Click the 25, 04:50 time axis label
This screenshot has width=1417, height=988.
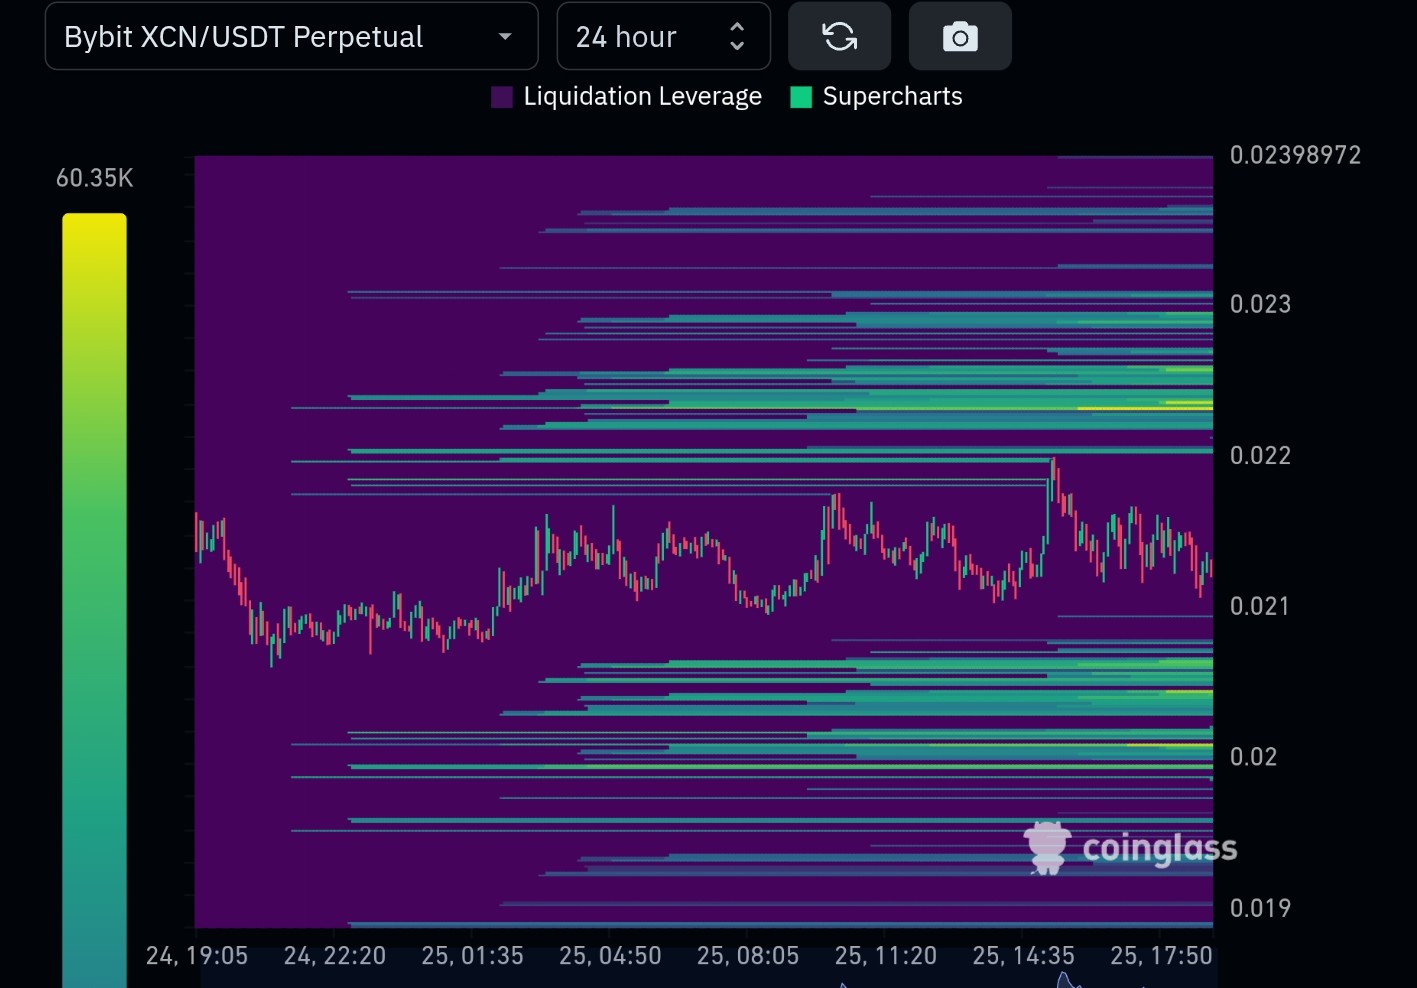pos(610,956)
